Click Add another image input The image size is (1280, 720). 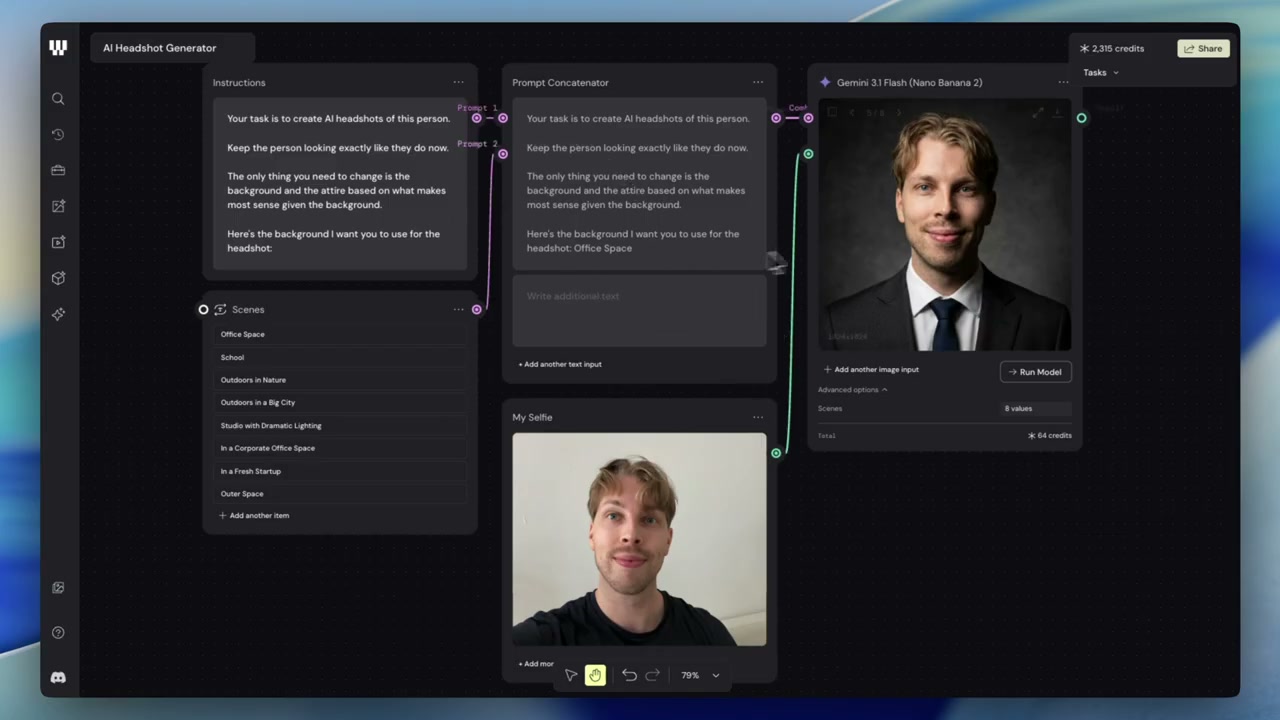click(x=871, y=369)
